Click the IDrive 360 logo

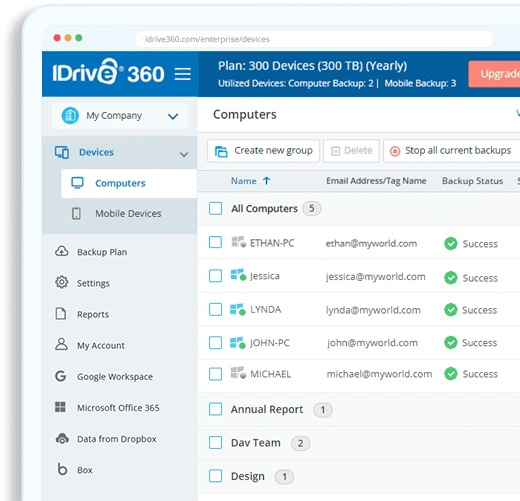tap(108, 72)
